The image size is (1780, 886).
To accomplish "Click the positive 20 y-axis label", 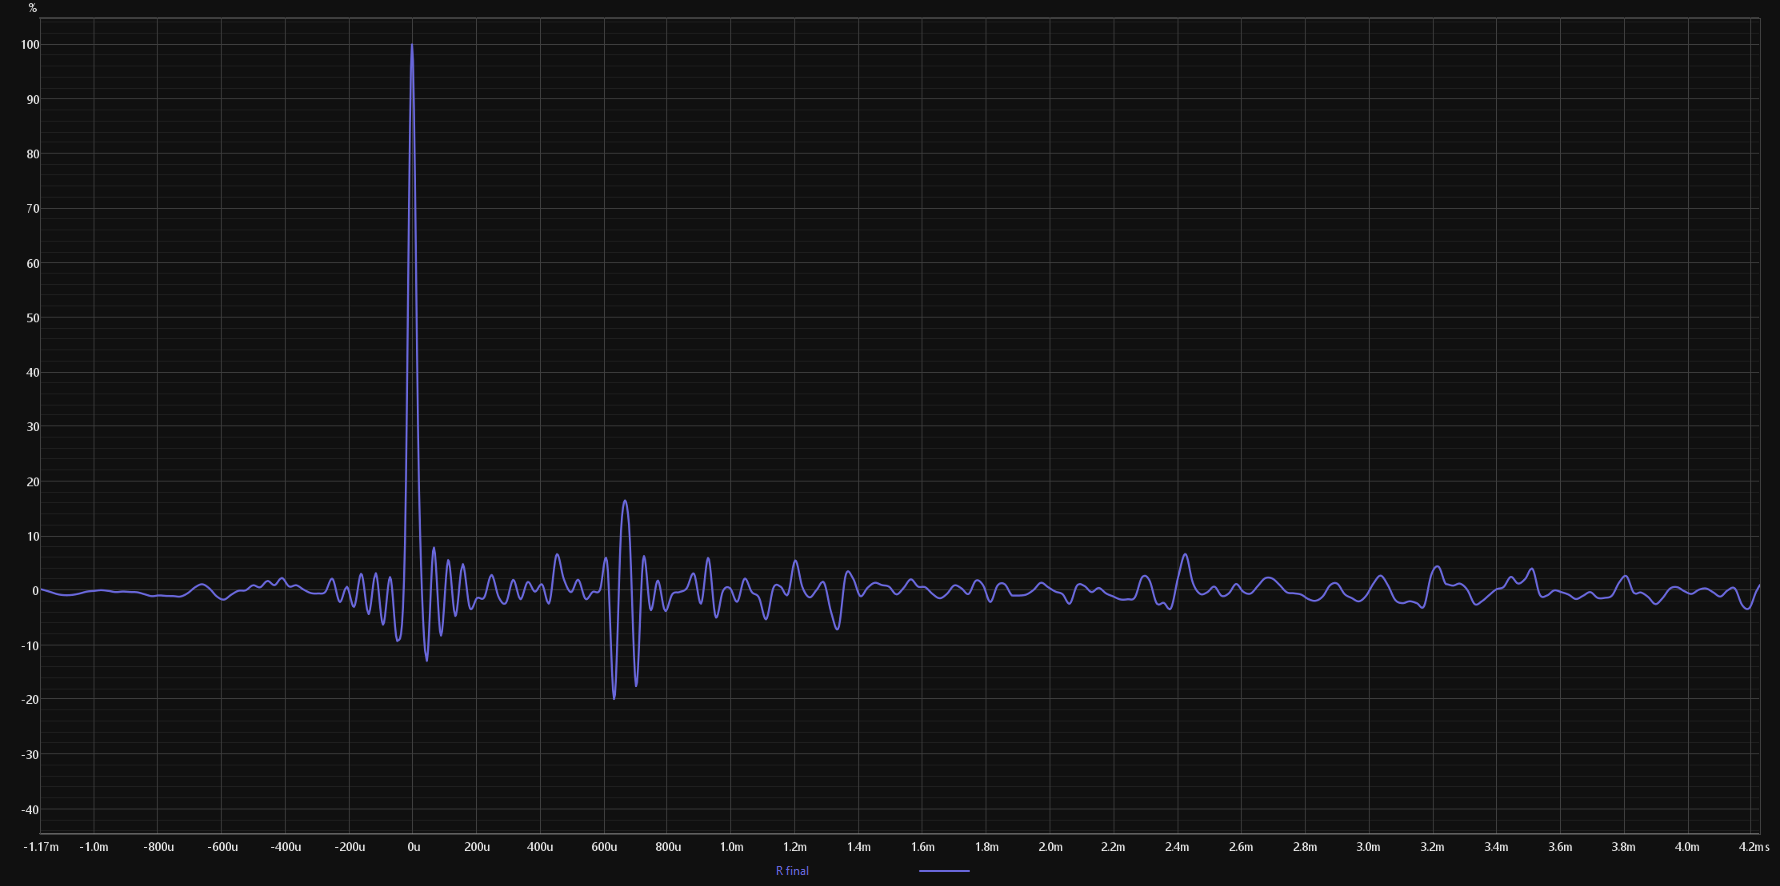I will tap(33, 482).
